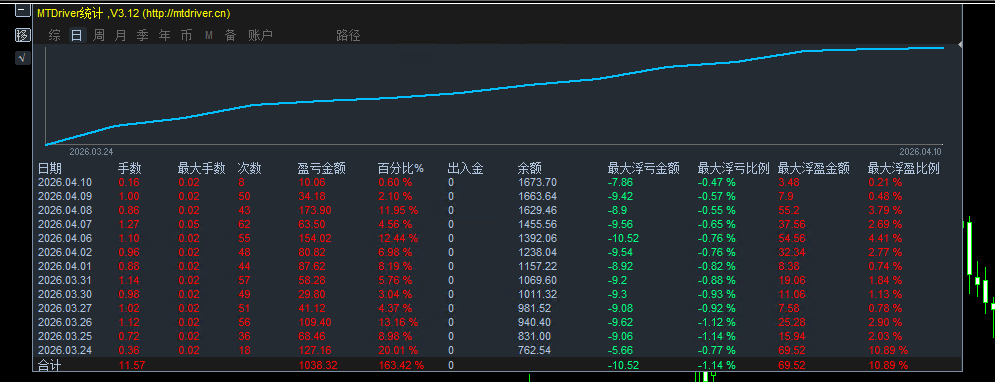The height and width of the screenshot is (382, 995).
Task: Select the 2026.03.31 date row
Action: 65,280
